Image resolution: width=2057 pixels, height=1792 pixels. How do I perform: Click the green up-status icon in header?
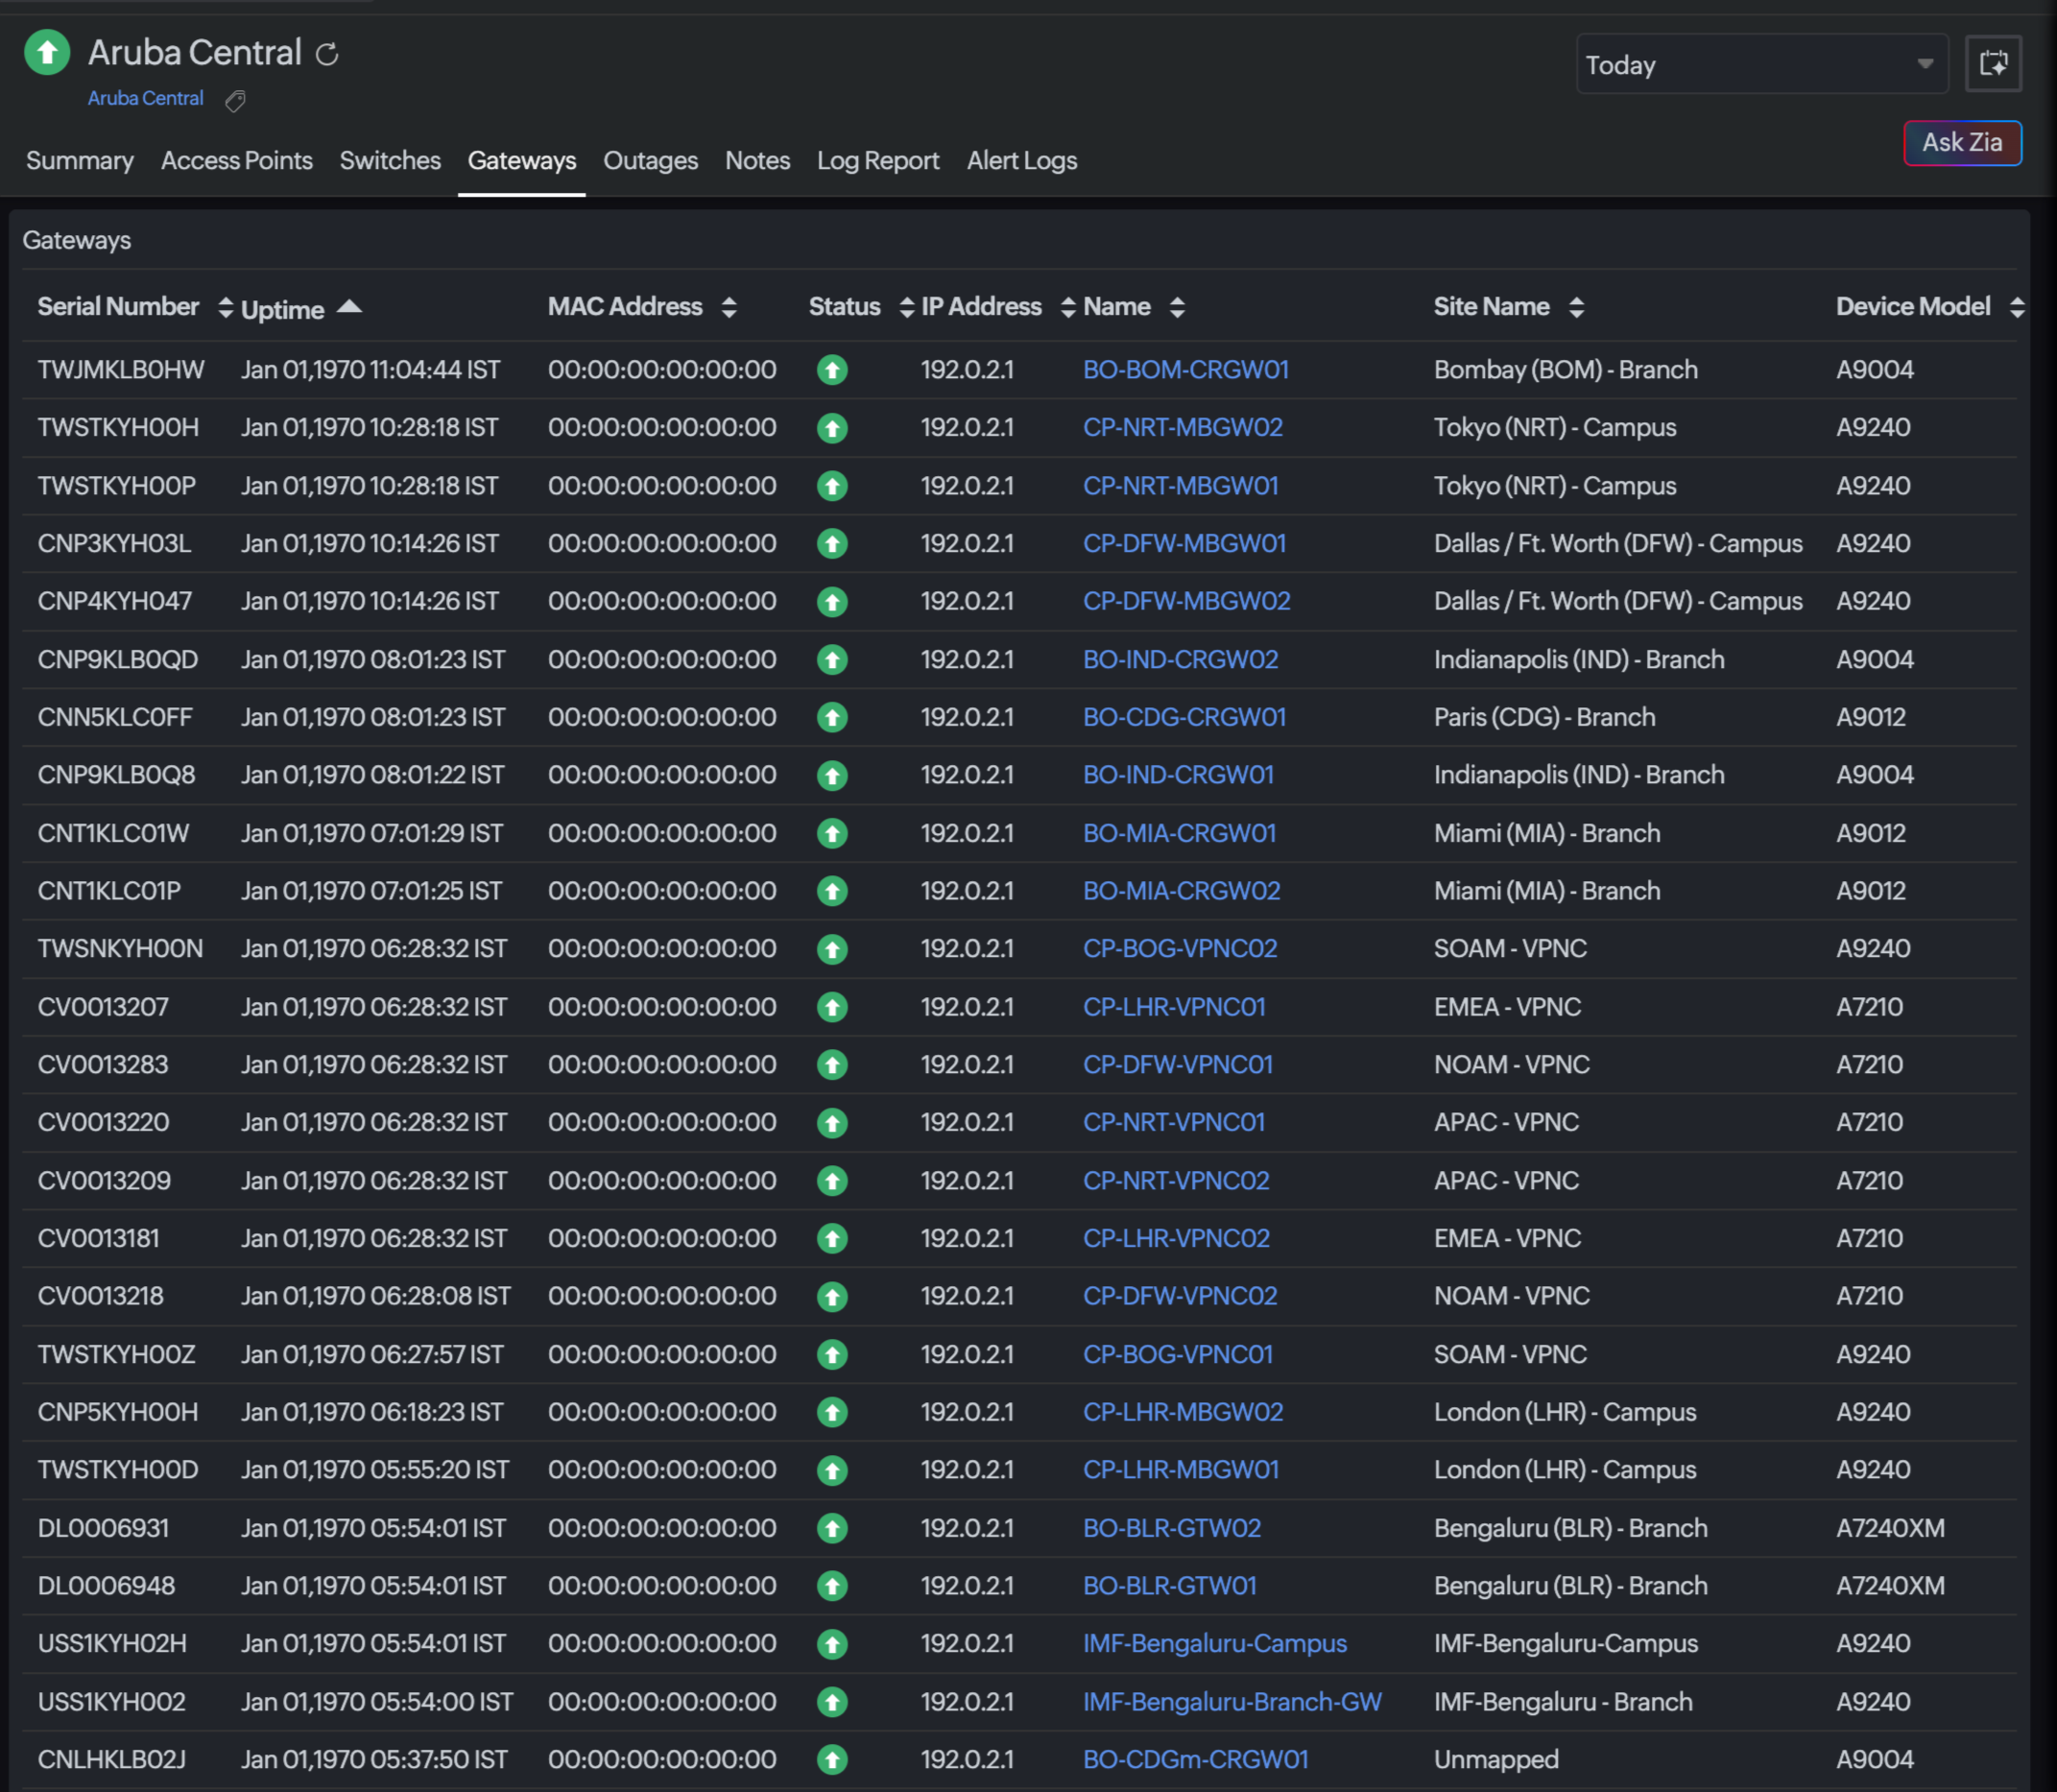pyautogui.click(x=47, y=52)
